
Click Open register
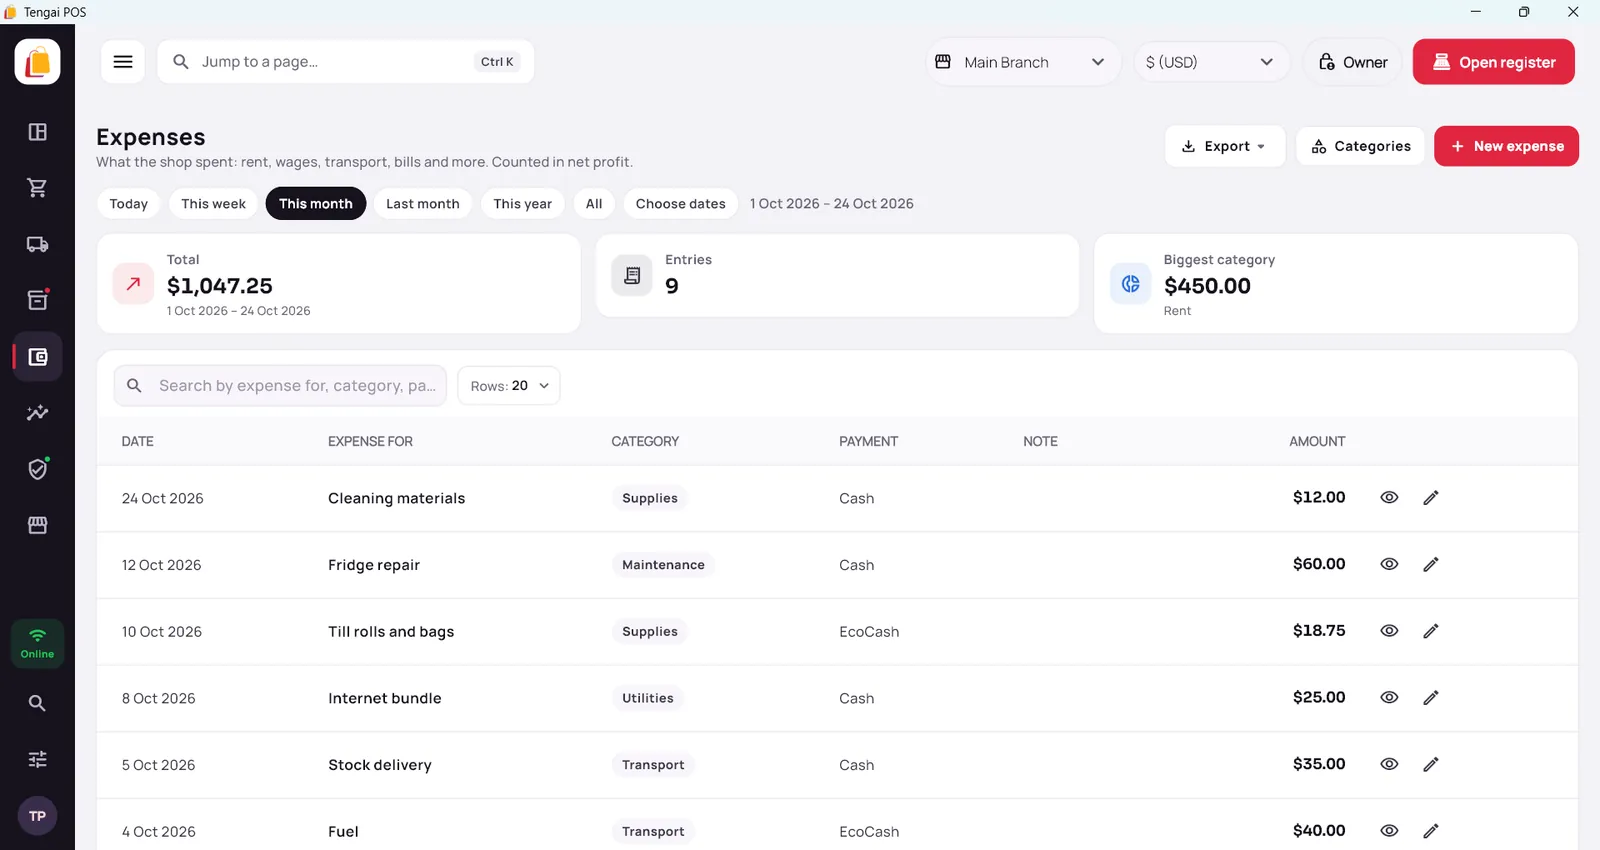(1494, 62)
